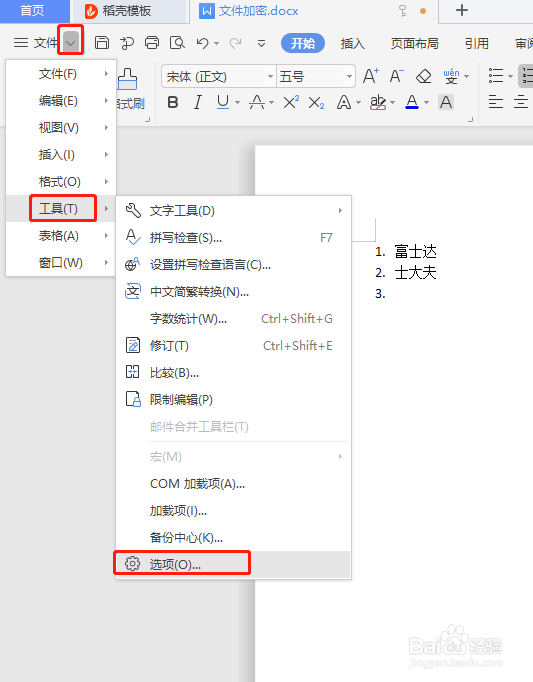Image resolution: width=533 pixels, height=682 pixels.
Task: Open the 格式(O) submenu
Action: click(x=61, y=182)
